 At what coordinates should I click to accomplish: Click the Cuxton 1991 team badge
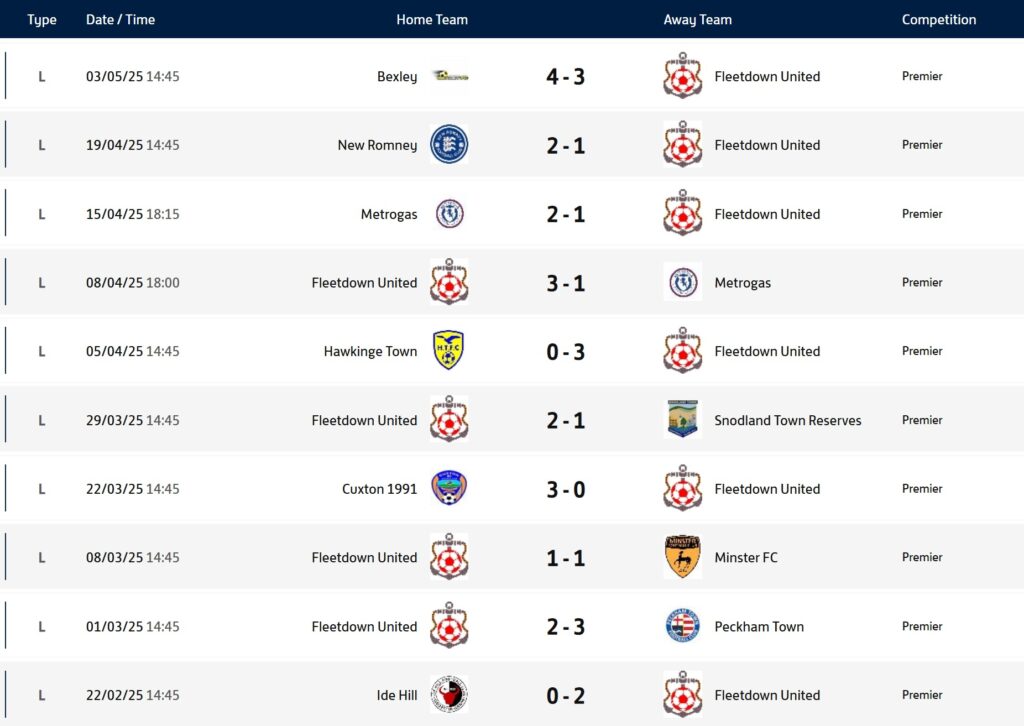[x=449, y=488]
